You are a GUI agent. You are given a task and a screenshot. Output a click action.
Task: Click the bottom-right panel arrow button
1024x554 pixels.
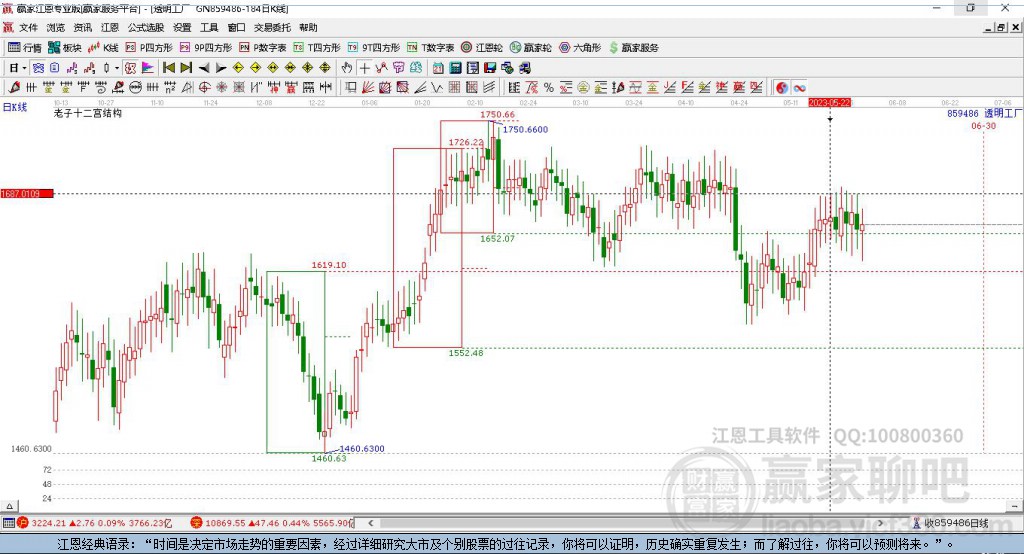click(x=1014, y=506)
